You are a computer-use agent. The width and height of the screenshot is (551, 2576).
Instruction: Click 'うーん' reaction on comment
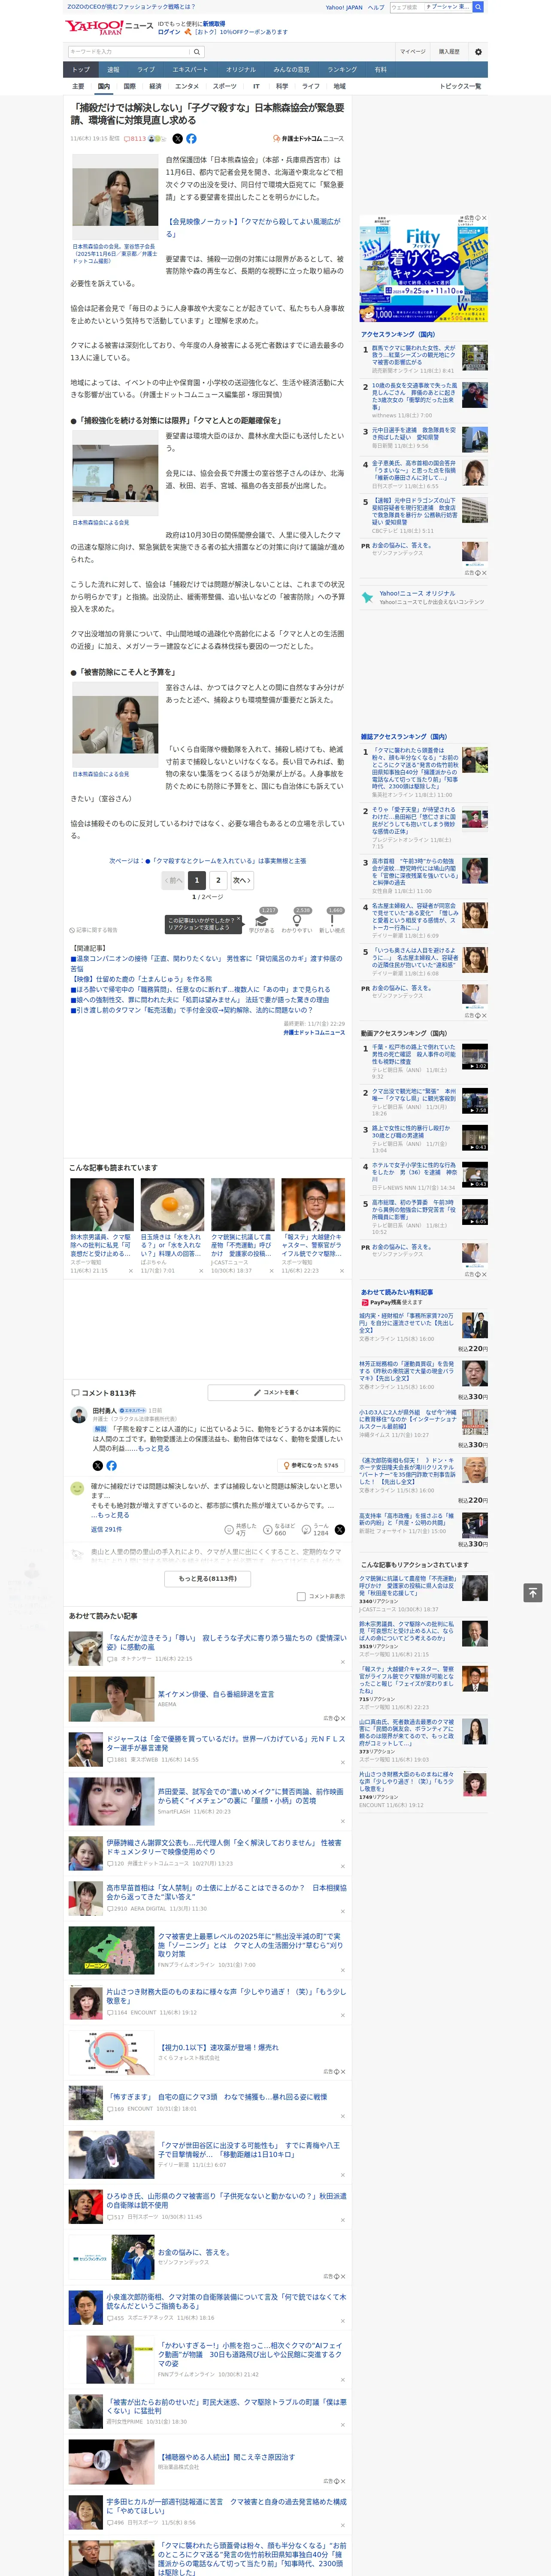pyautogui.click(x=316, y=1530)
